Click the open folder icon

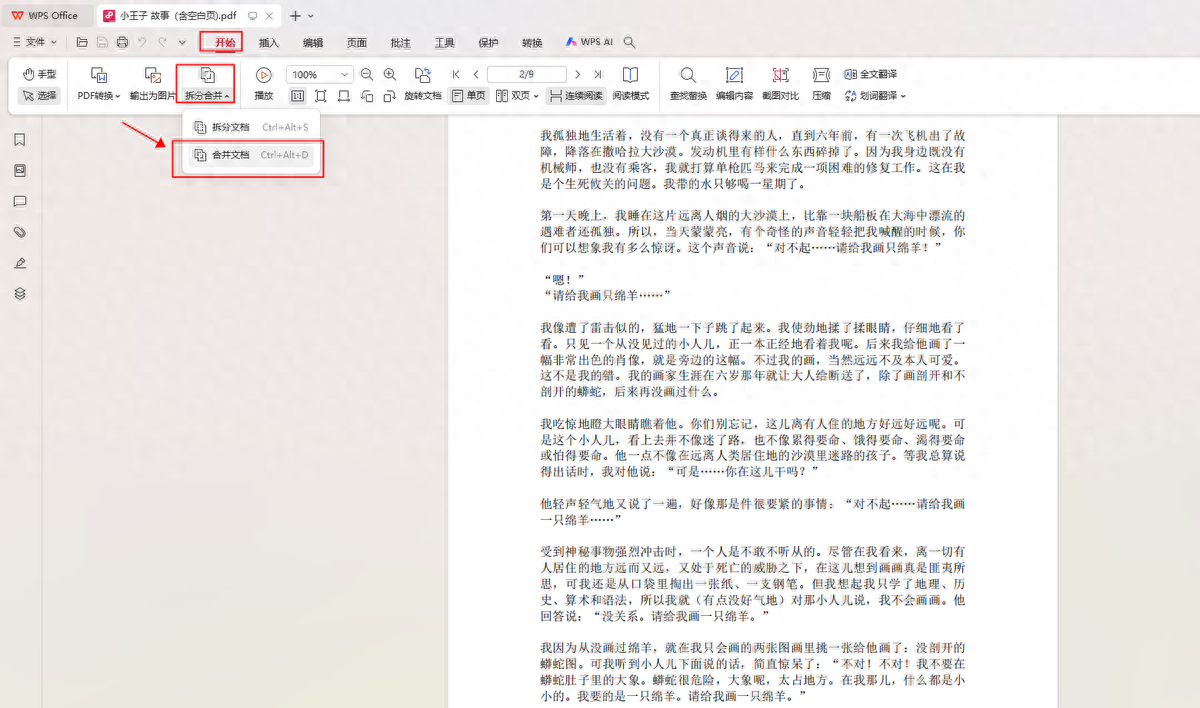tap(82, 42)
